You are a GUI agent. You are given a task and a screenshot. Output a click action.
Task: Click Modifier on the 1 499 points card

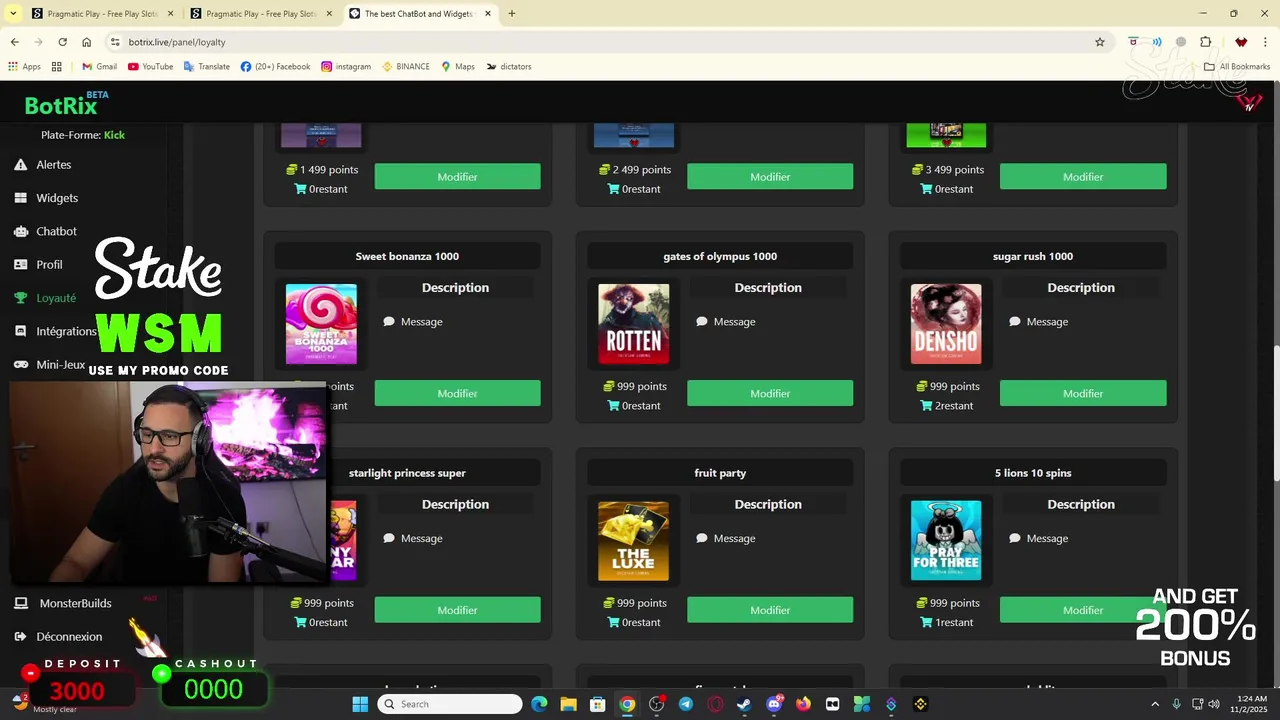457,176
